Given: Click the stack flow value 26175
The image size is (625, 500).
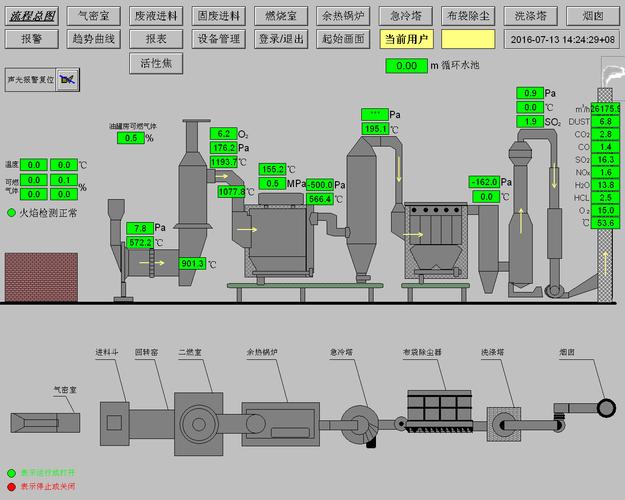Looking at the screenshot, I should [x=605, y=108].
